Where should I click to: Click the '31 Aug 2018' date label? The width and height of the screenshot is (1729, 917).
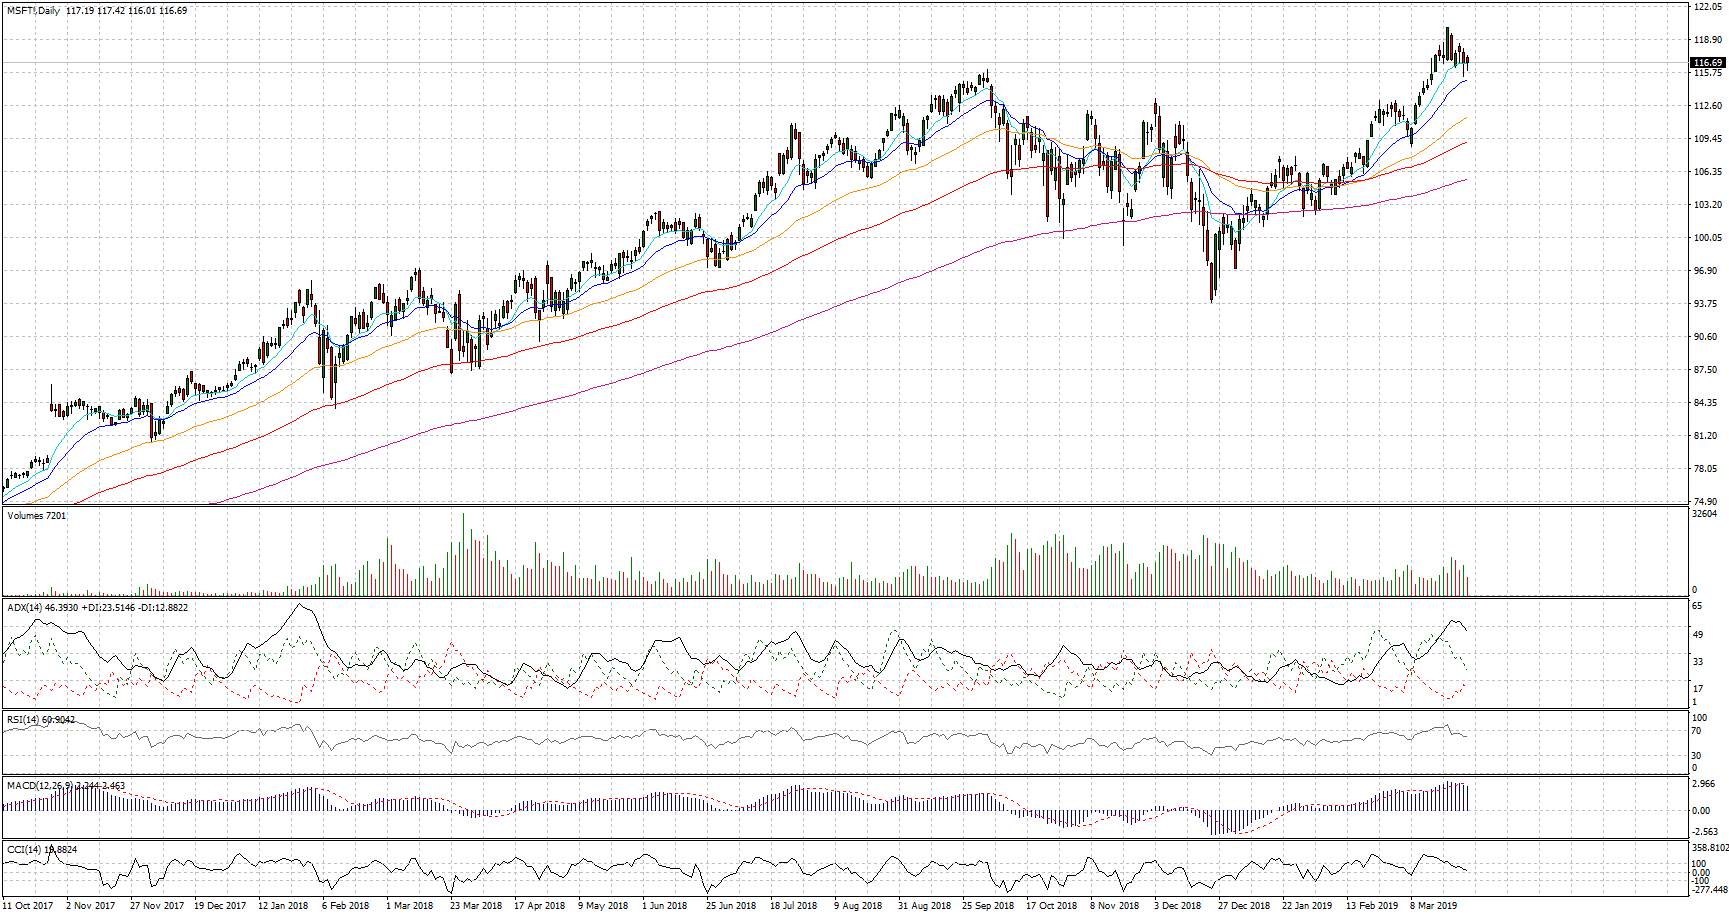(x=924, y=906)
